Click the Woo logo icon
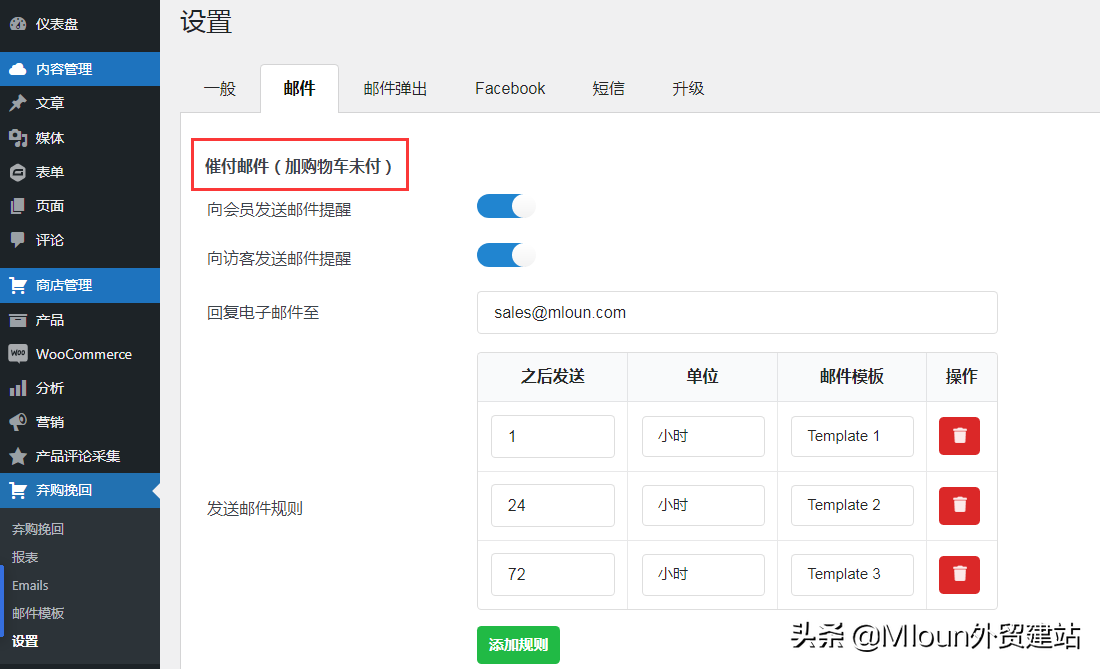This screenshot has width=1100, height=669. click(x=18, y=353)
